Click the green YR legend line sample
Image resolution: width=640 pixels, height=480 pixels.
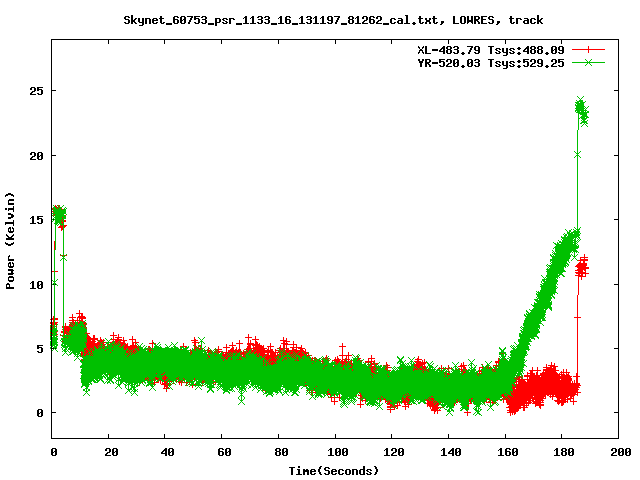point(588,63)
